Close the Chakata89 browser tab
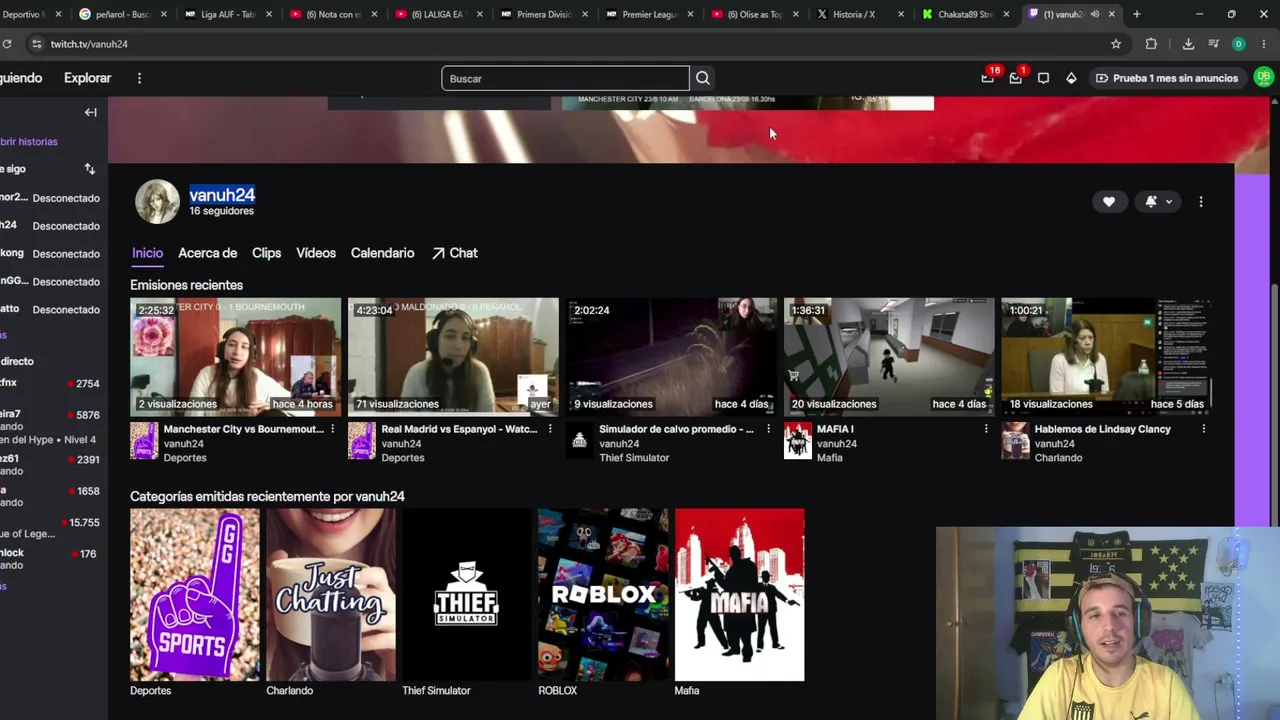Screen dimensions: 1280x720 pyautogui.click(x=1006, y=14)
